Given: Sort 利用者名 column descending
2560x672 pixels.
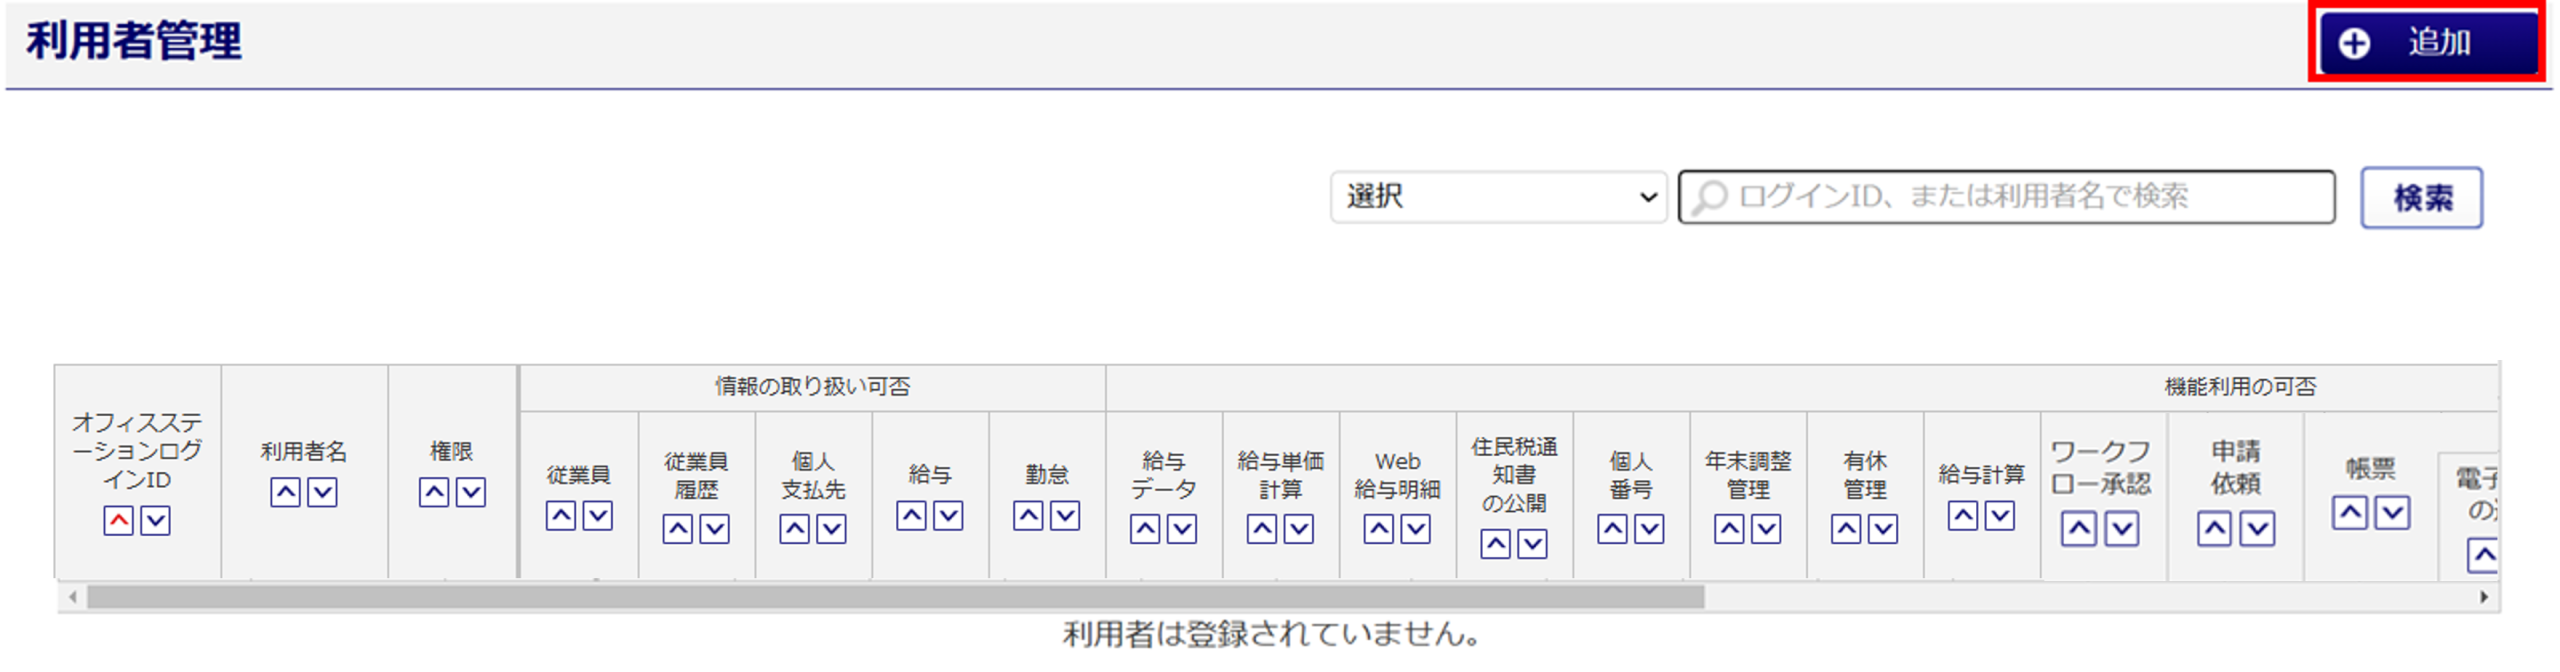Looking at the screenshot, I should (x=322, y=492).
